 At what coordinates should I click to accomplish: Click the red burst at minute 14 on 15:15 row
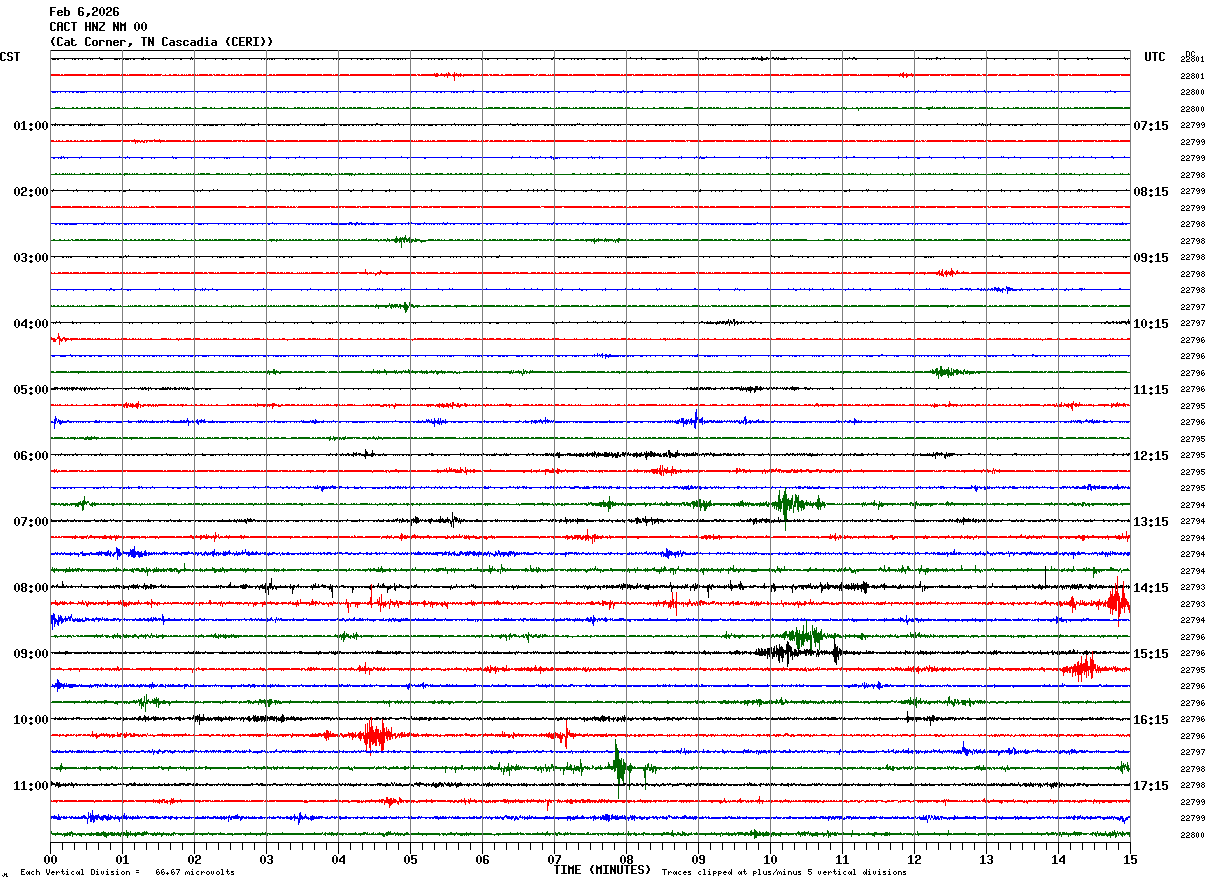click(1082, 668)
